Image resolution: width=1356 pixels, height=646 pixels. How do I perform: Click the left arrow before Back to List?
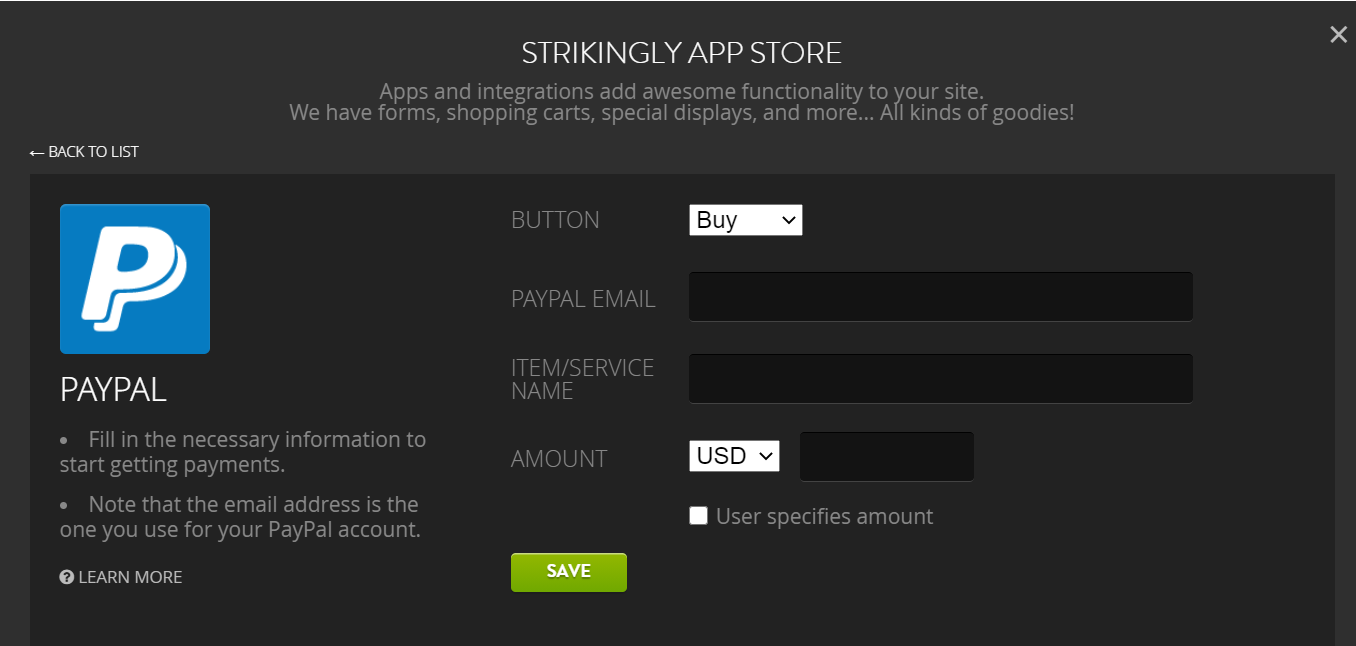[x=37, y=152]
